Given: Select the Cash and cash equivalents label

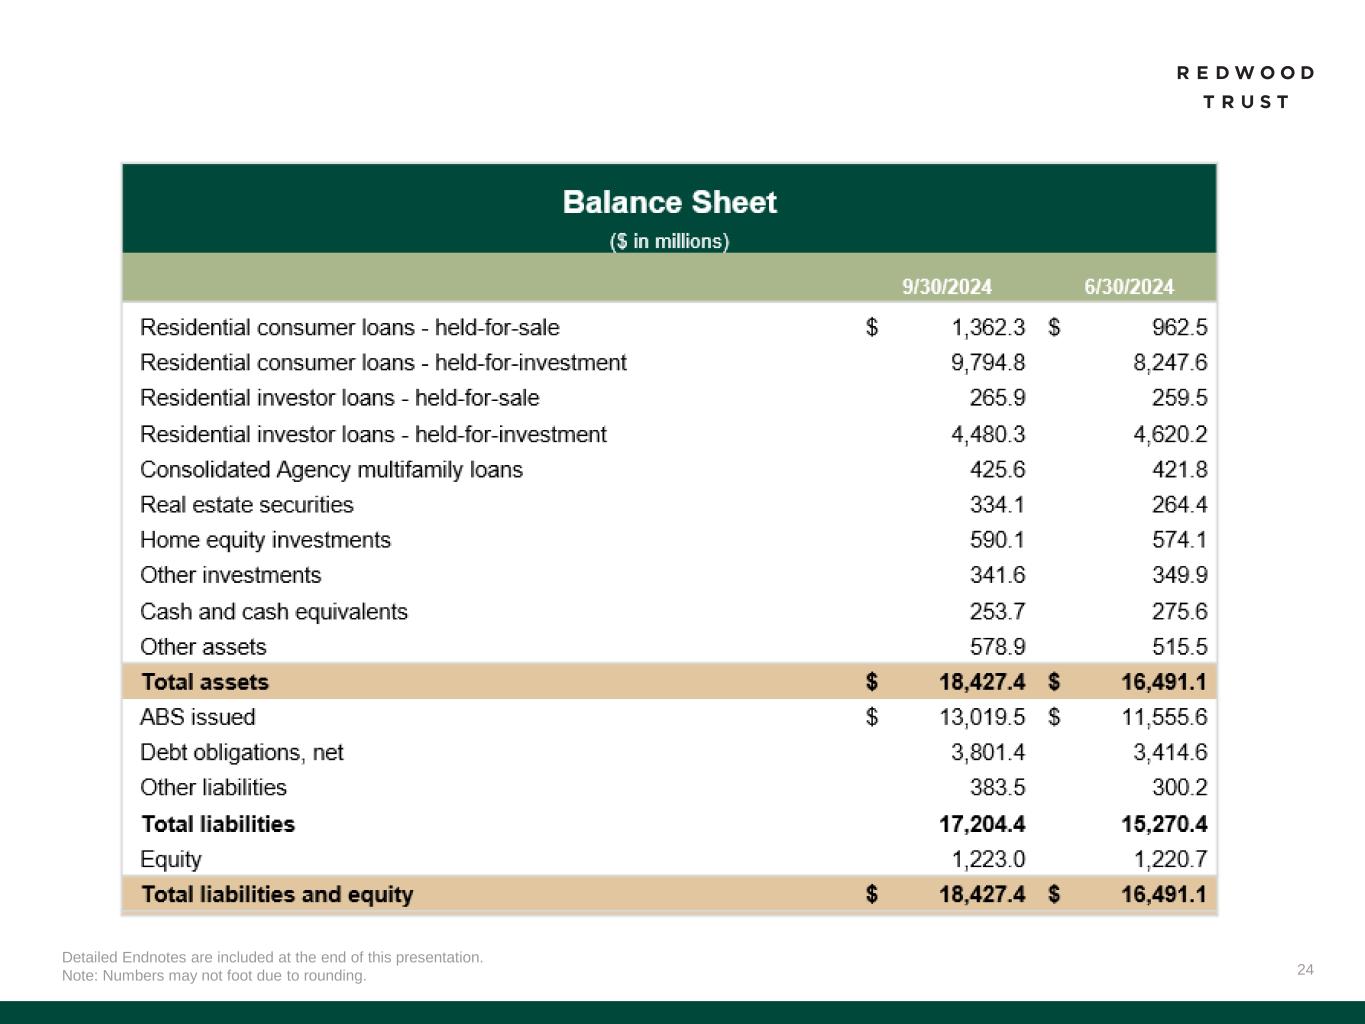Looking at the screenshot, I should [273, 612].
